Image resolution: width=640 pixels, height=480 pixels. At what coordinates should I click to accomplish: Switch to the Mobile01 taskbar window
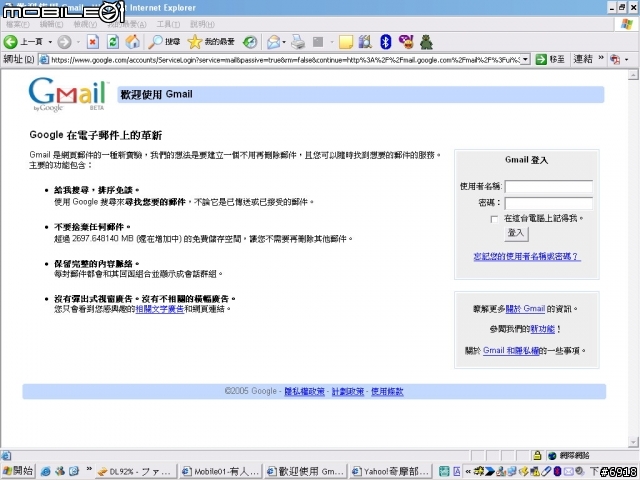pos(221,471)
